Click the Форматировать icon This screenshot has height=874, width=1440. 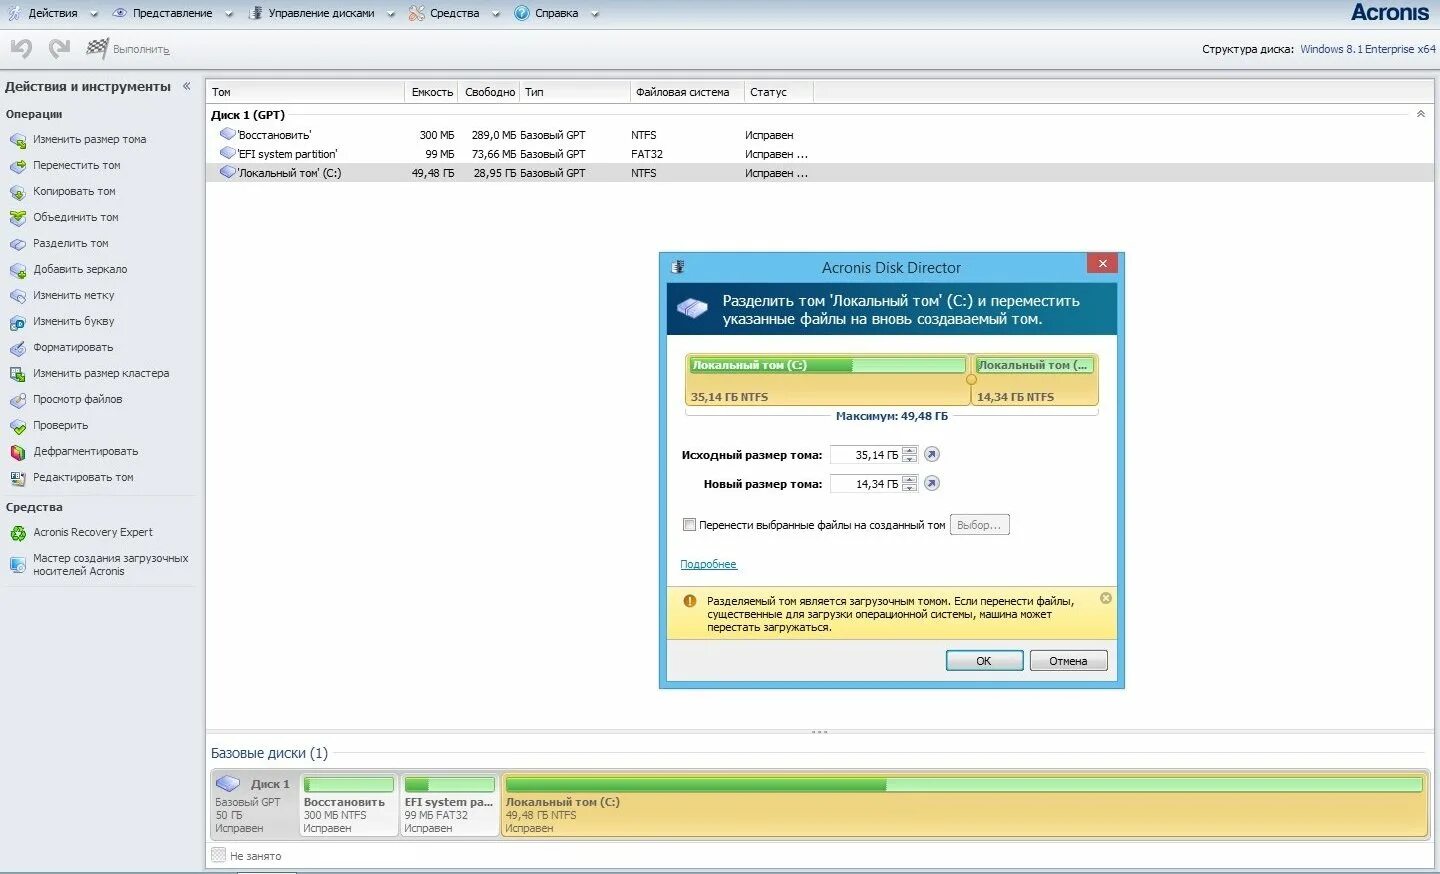tap(17, 348)
